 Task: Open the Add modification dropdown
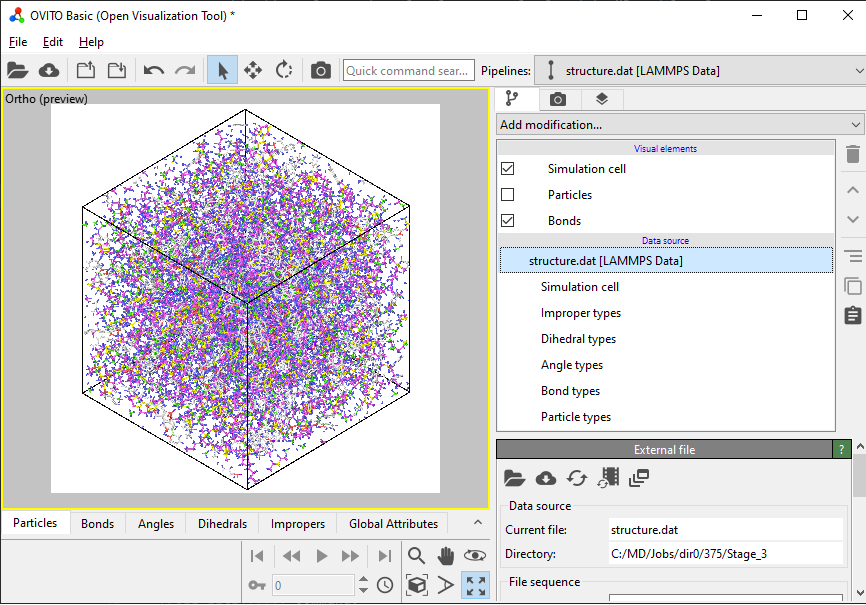point(680,125)
